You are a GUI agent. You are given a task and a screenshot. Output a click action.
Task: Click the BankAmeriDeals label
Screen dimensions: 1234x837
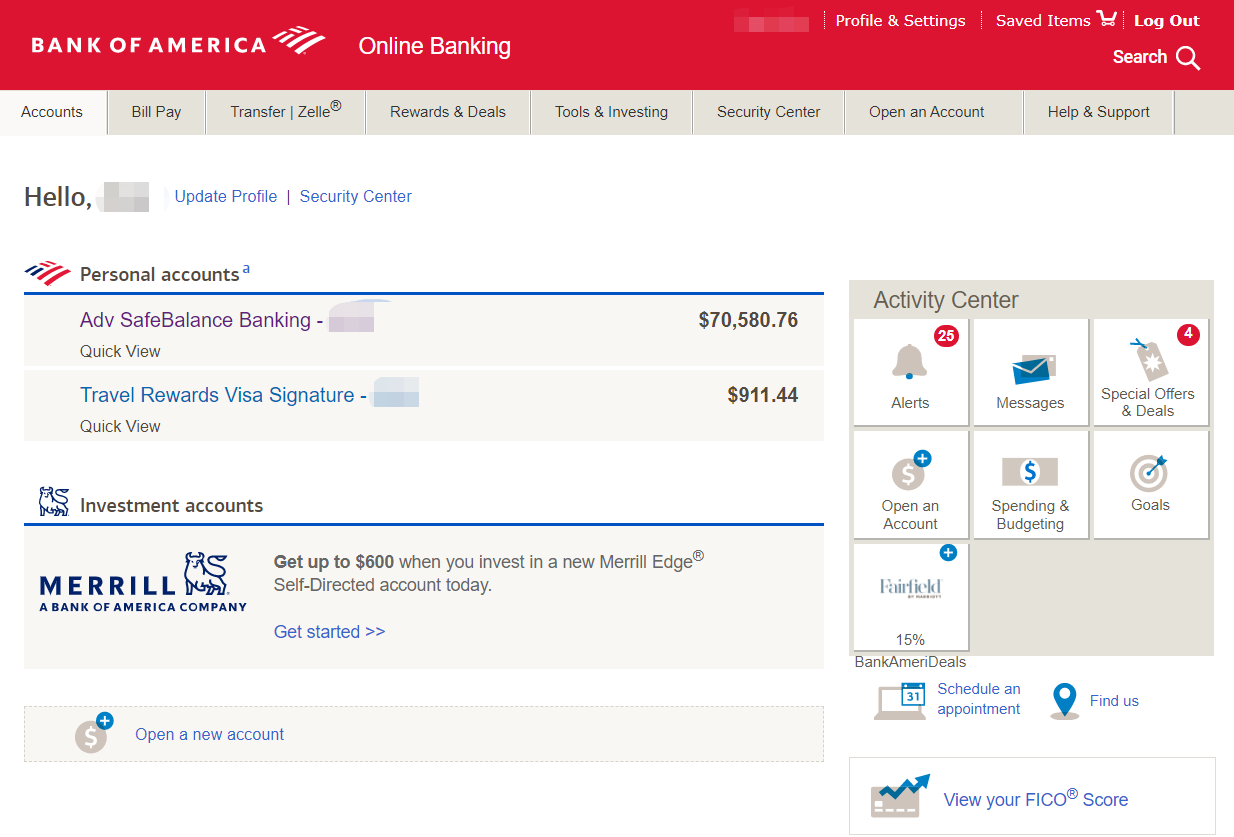910,662
